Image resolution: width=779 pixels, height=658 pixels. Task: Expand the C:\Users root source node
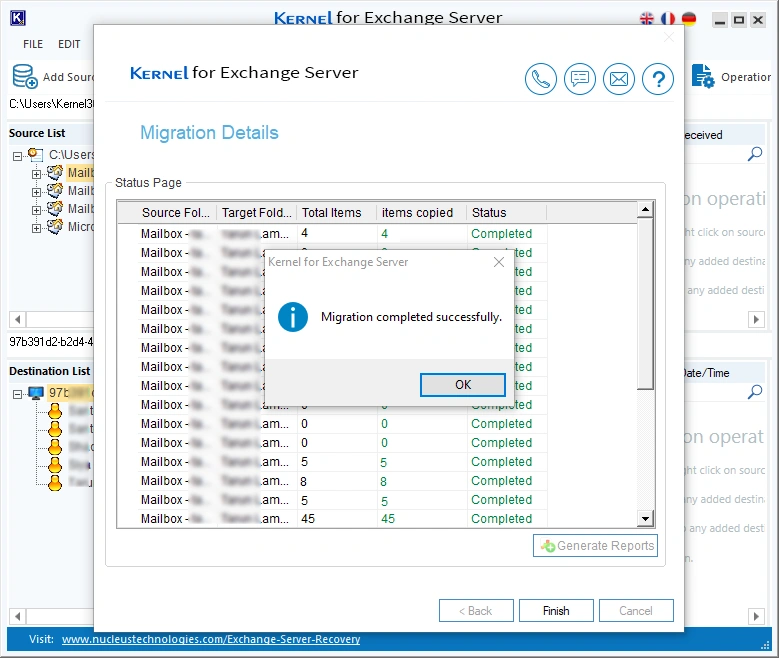(x=18, y=155)
